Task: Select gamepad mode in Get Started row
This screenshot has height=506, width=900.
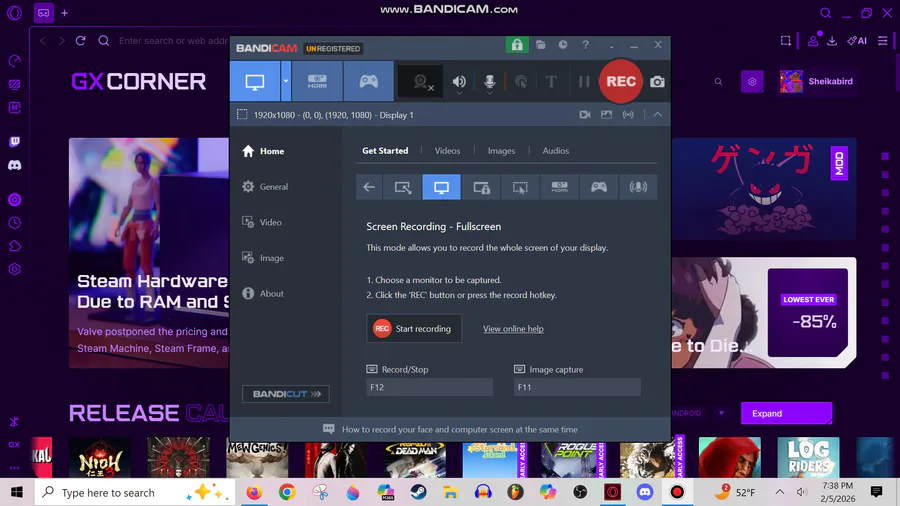Action: (x=599, y=187)
